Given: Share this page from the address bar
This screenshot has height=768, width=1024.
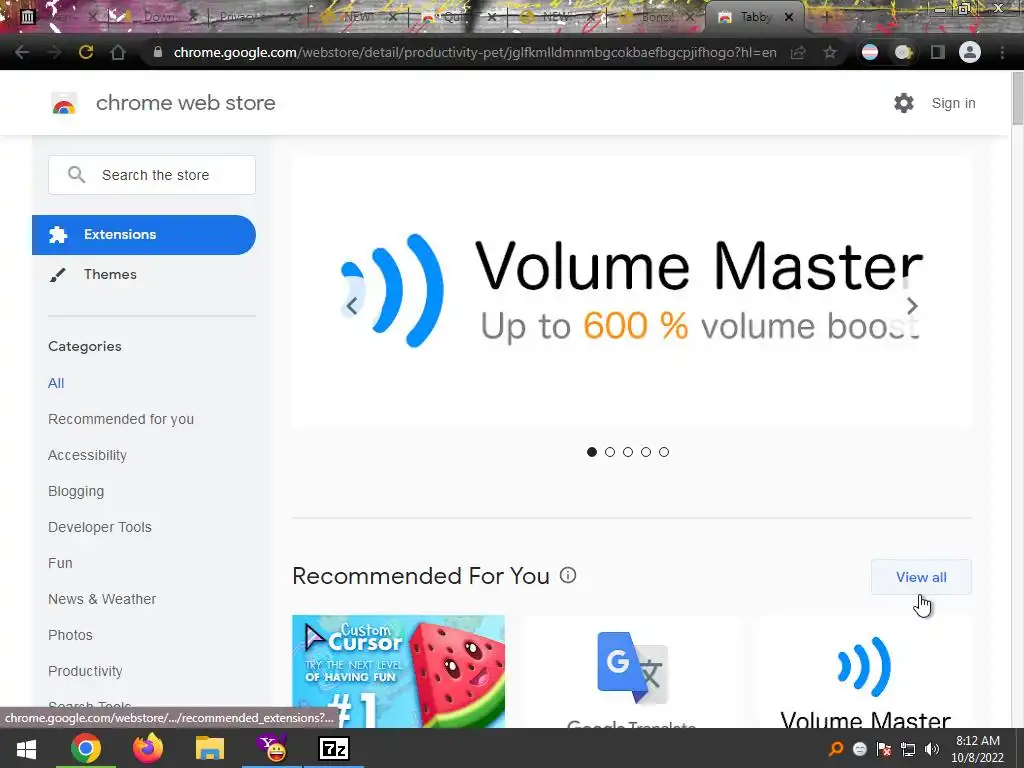Looking at the screenshot, I should (798, 52).
